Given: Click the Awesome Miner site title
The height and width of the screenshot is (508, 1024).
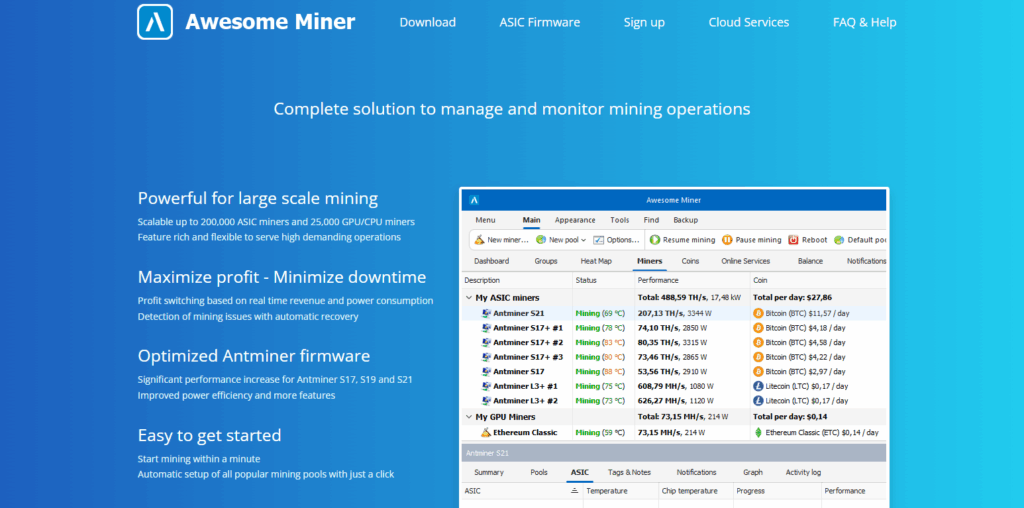Looking at the screenshot, I should pyautogui.click(x=270, y=22).
